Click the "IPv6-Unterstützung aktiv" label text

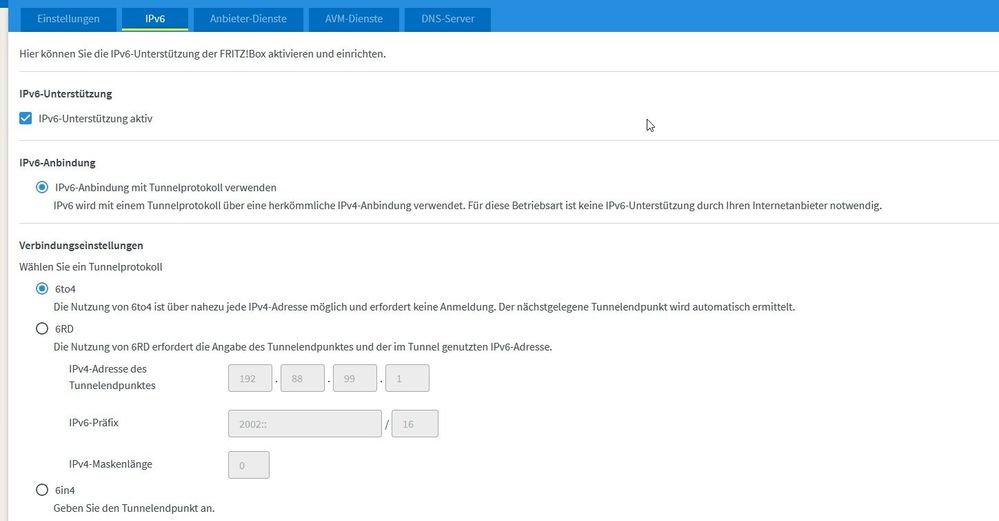[95, 119]
